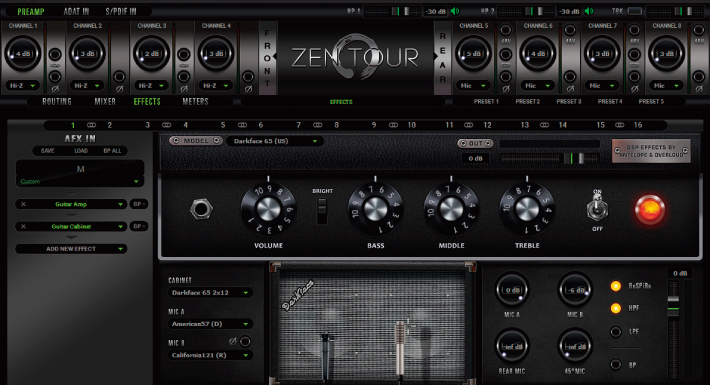Click the amp input jack icon
The width and height of the screenshot is (710, 385).
pos(201,209)
